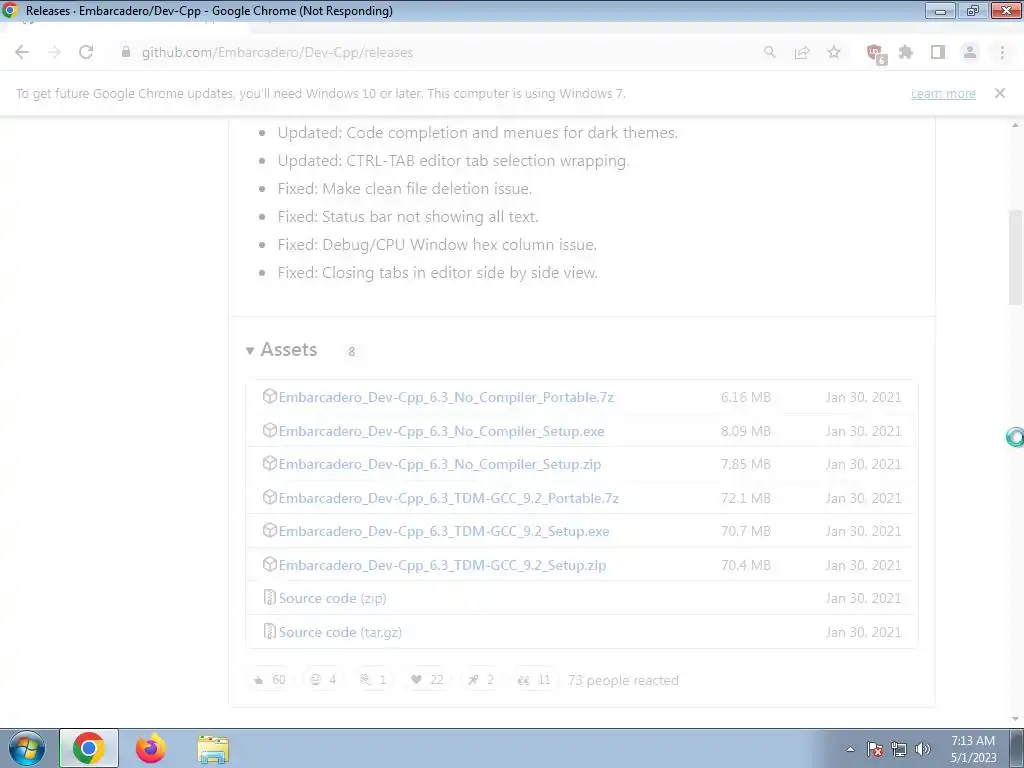Collapse the Assets section
Image resolution: width=1024 pixels, height=768 pixels.
(282, 350)
